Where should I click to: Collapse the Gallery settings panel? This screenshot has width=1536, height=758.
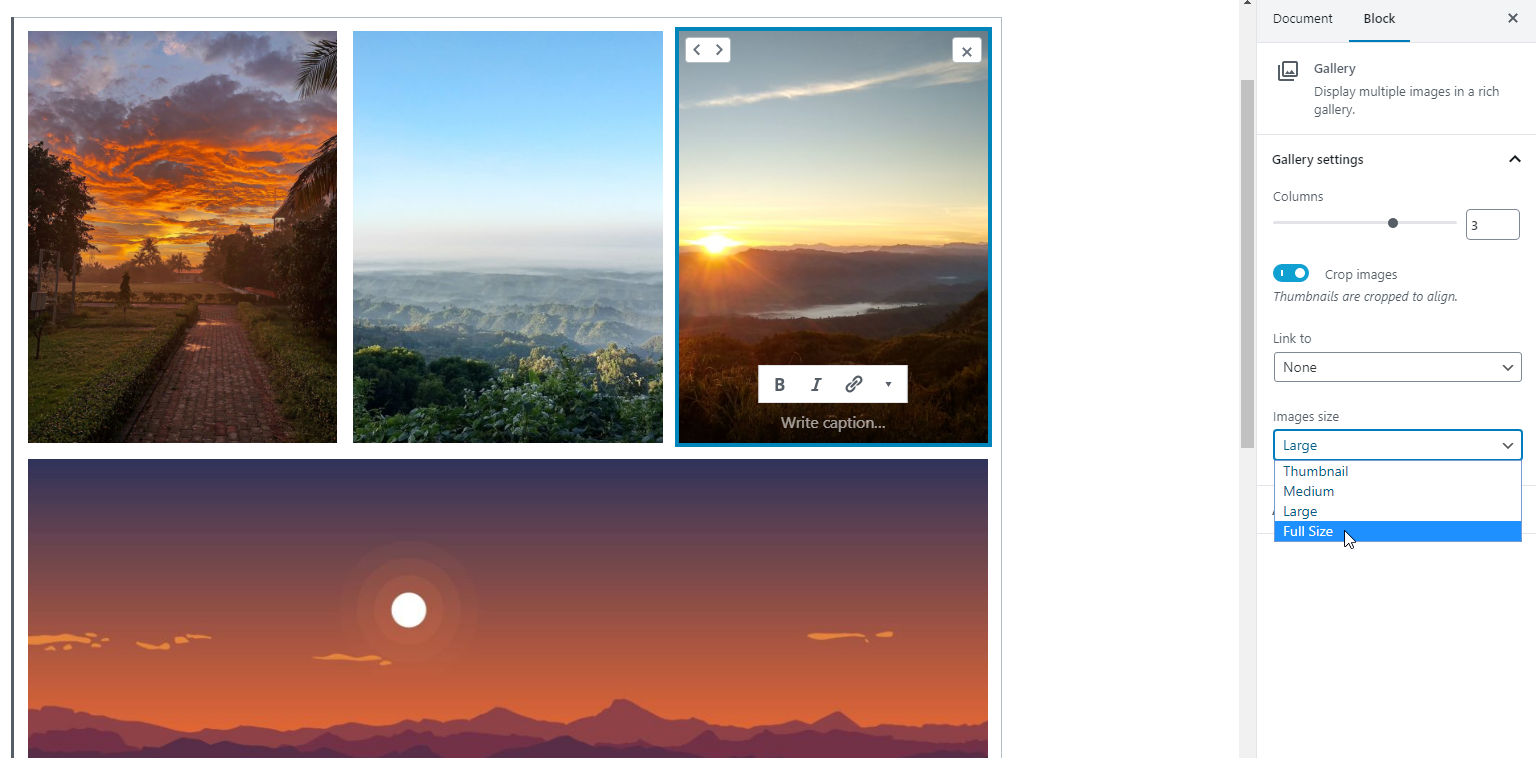(1514, 159)
